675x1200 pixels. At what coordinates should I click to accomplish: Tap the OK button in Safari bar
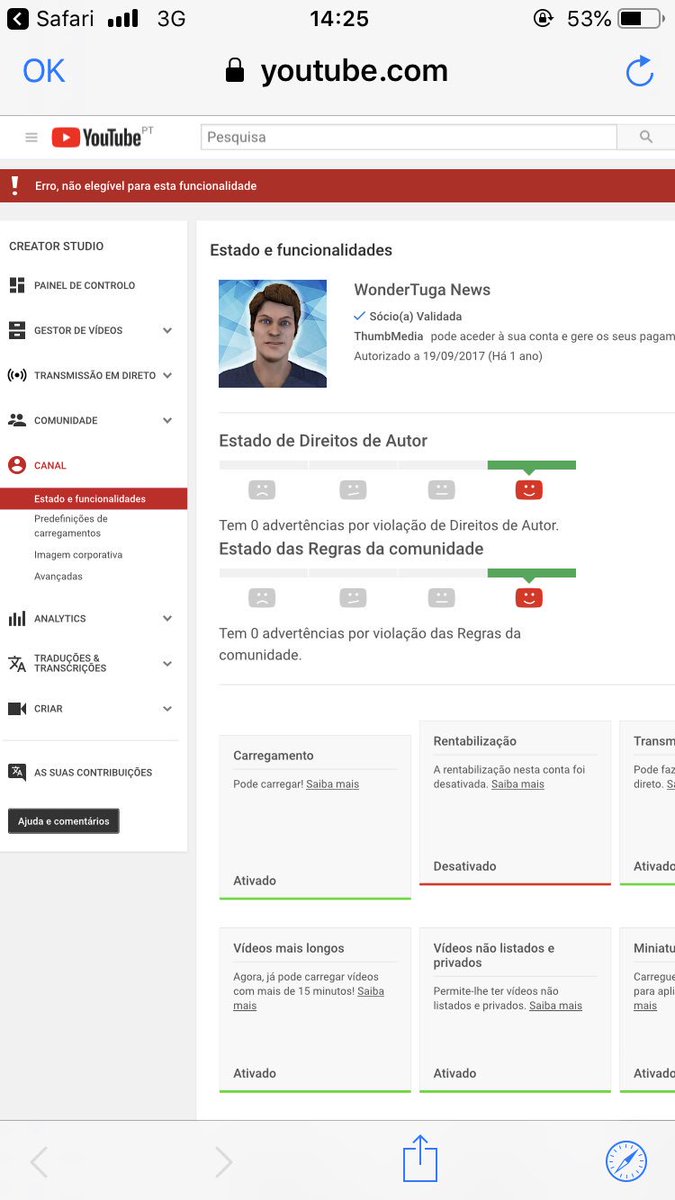pos(44,71)
